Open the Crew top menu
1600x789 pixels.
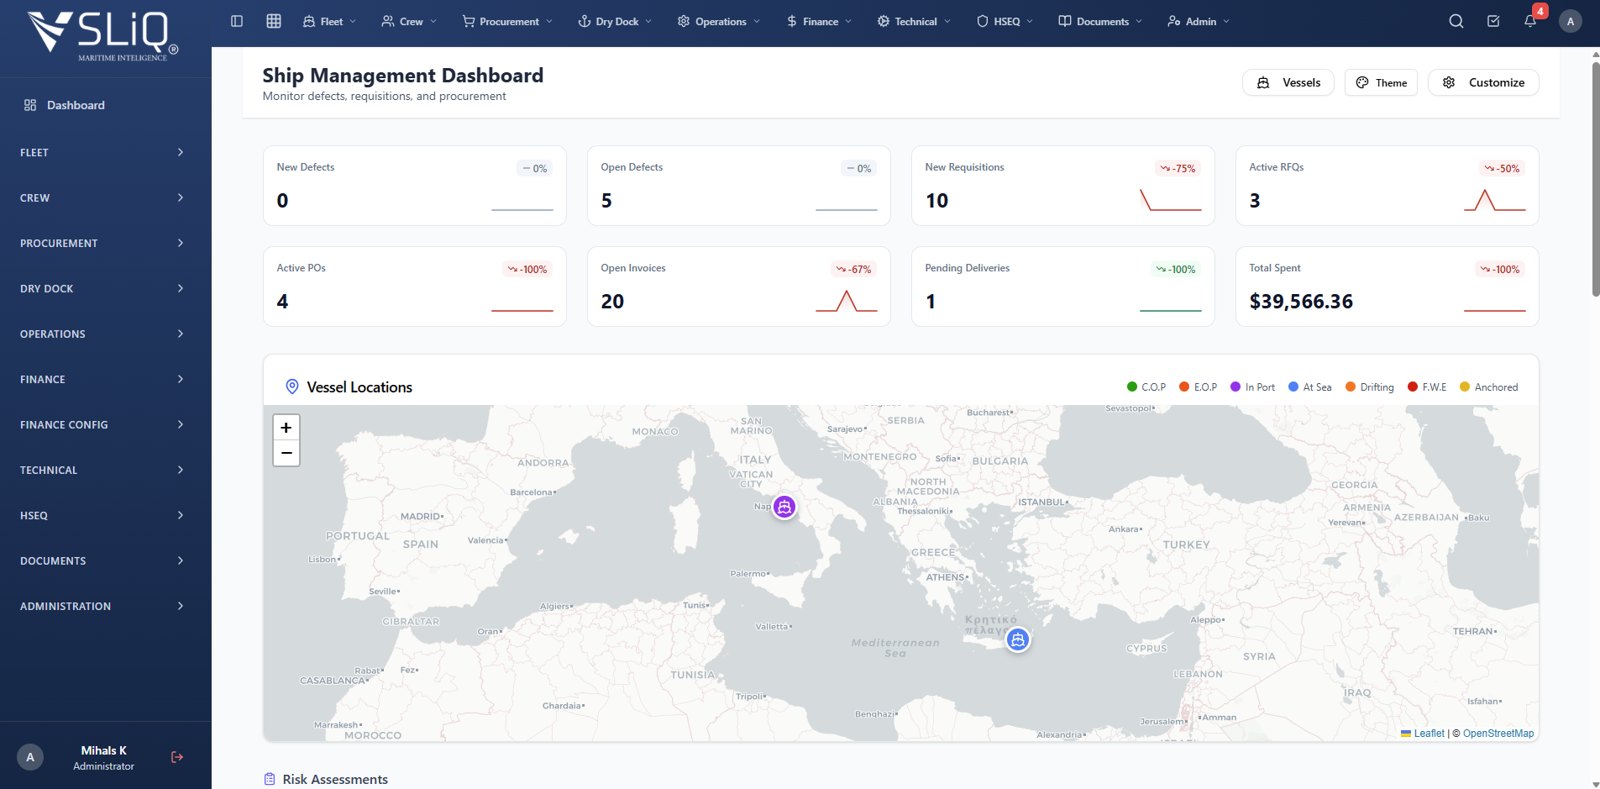[x=409, y=21]
